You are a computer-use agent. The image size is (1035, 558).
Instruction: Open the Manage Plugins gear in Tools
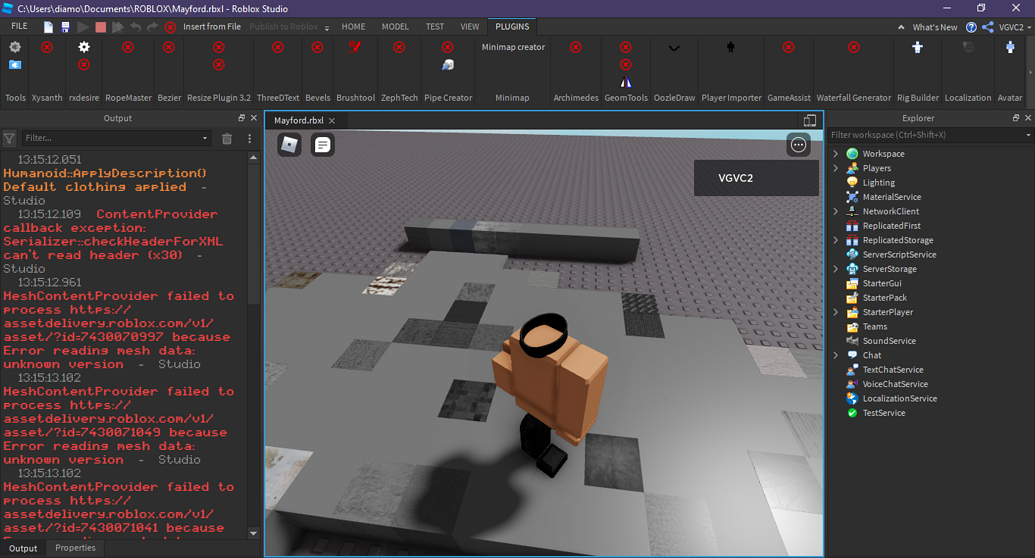click(x=15, y=47)
